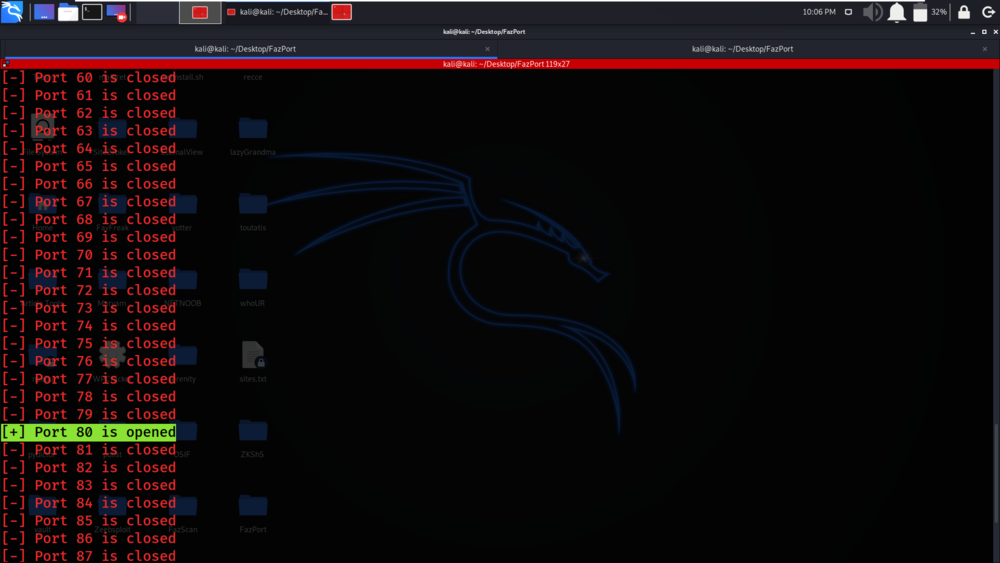Close the active left terminal tab

(487, 49)
